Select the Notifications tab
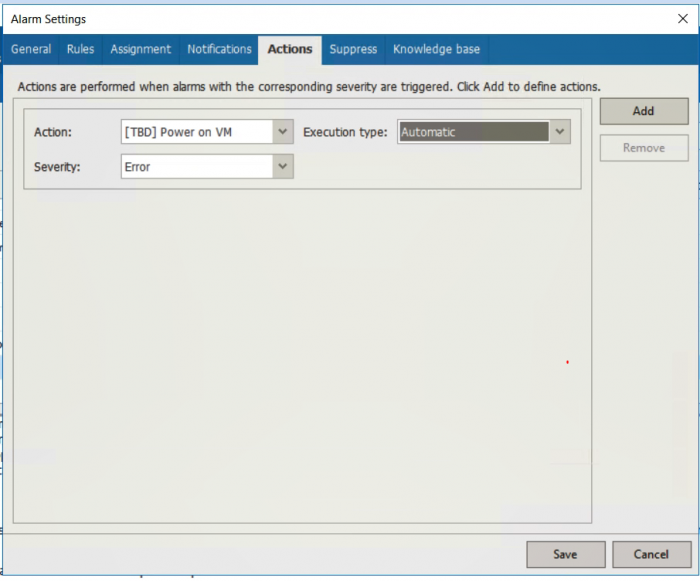This screenshot has width=700, height=581. point(219,49)
